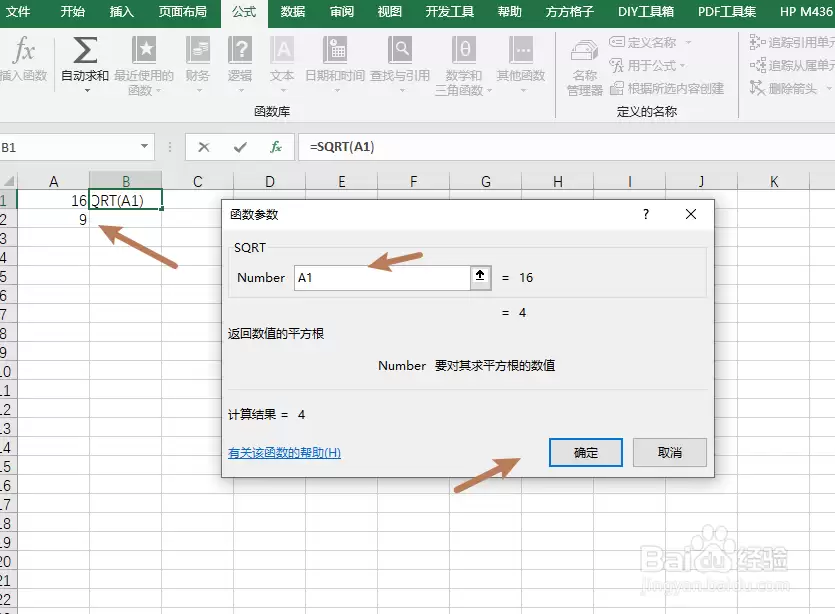Viewport: 835px width, 614px height.
Task: Click the Remove Arrows icon
Action: click(x=757, y=88)
